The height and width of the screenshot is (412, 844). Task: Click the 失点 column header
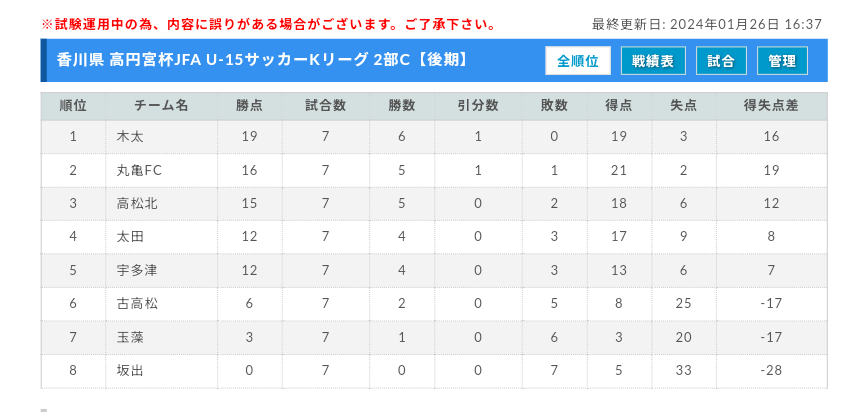(683, 105)
